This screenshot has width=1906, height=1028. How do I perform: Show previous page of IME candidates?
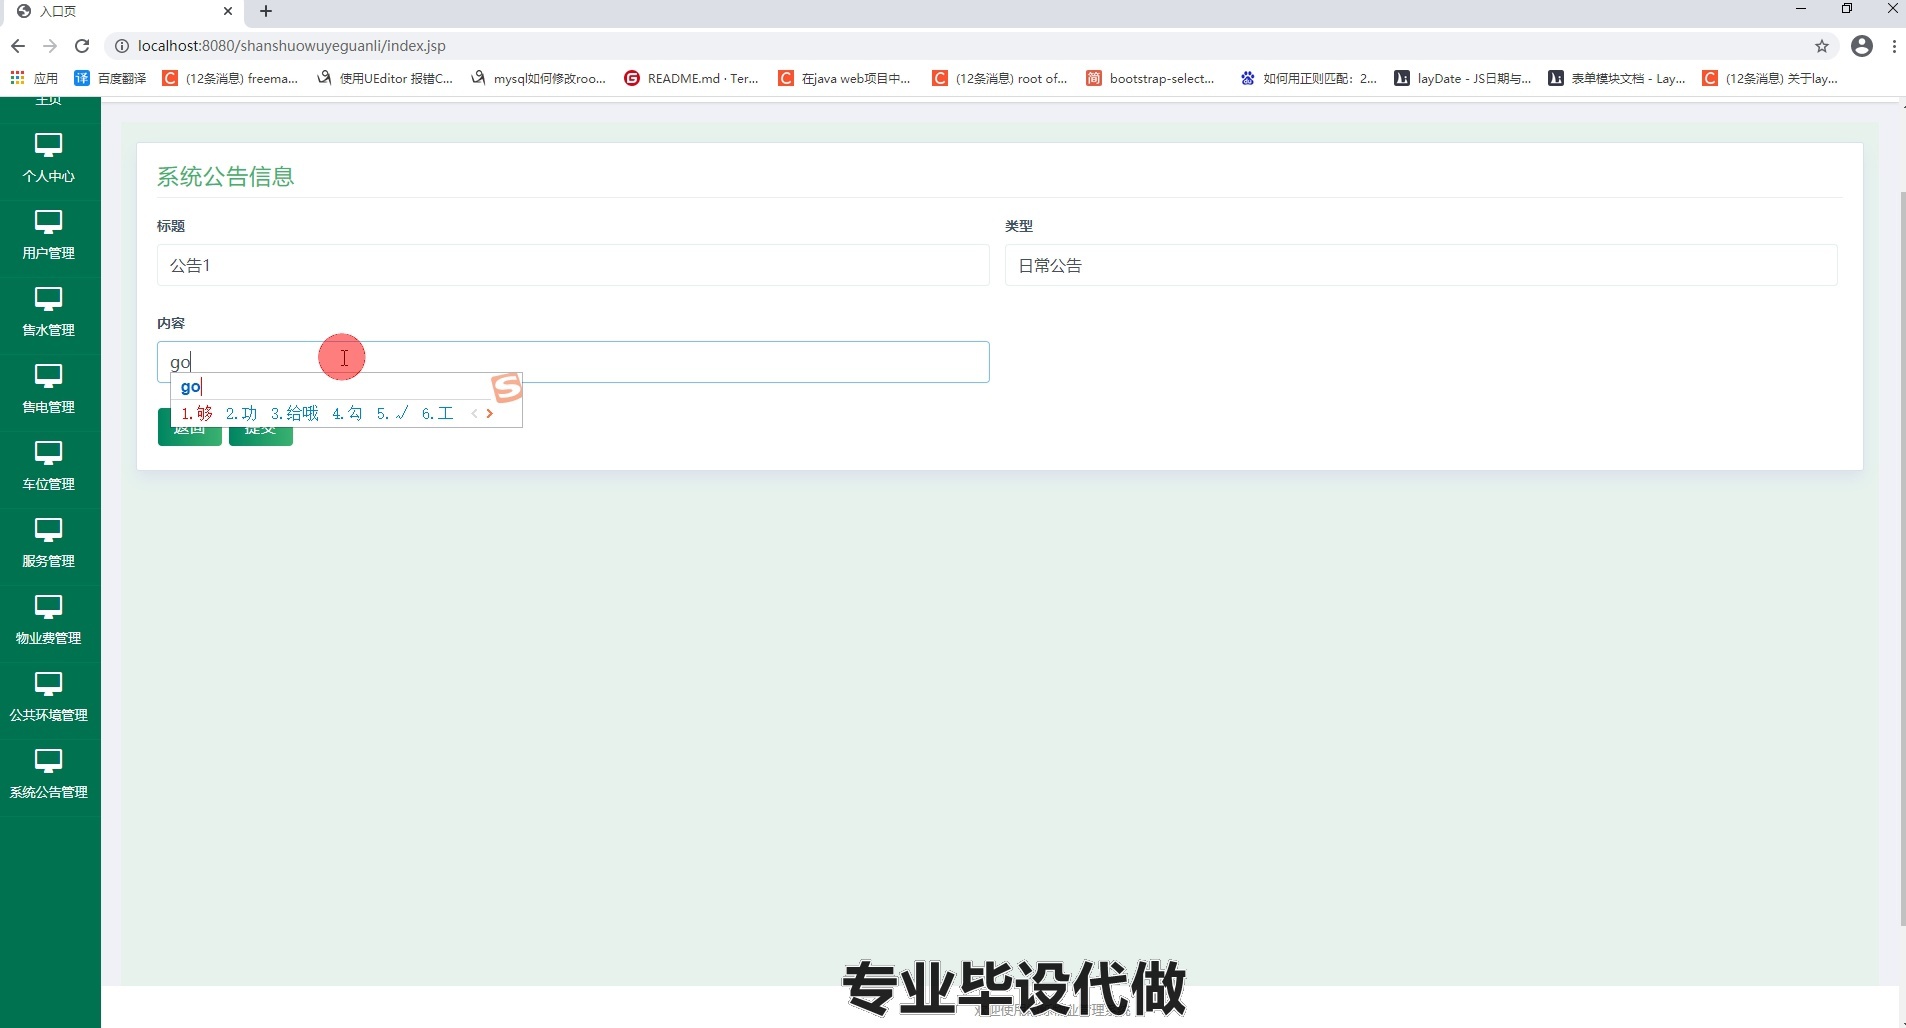(474, 413)
